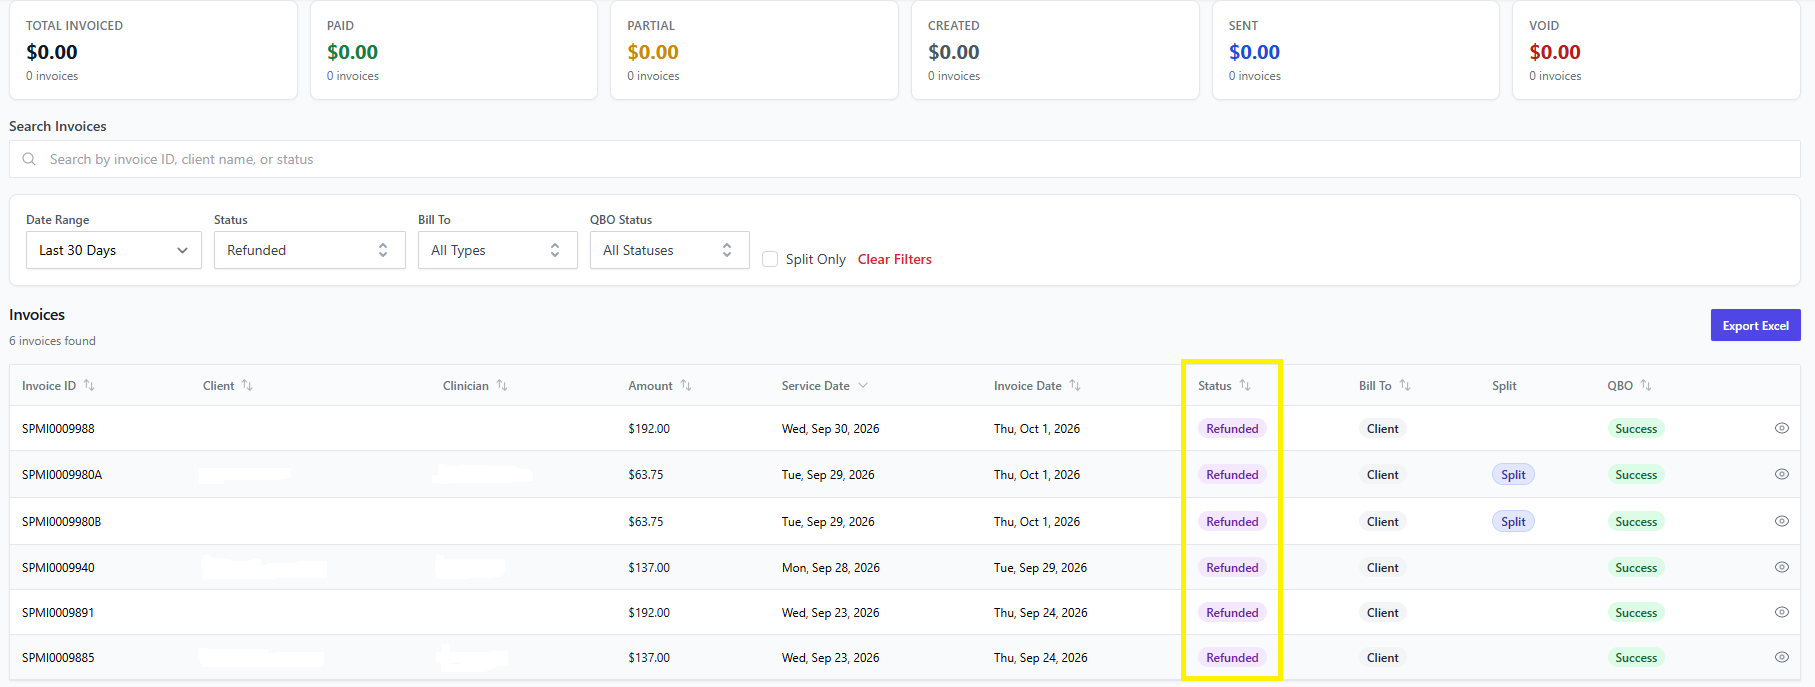1815x687 pixels.
Task: Click service date Wed, Sep 30, 2026
Action: tap(830, 428)
